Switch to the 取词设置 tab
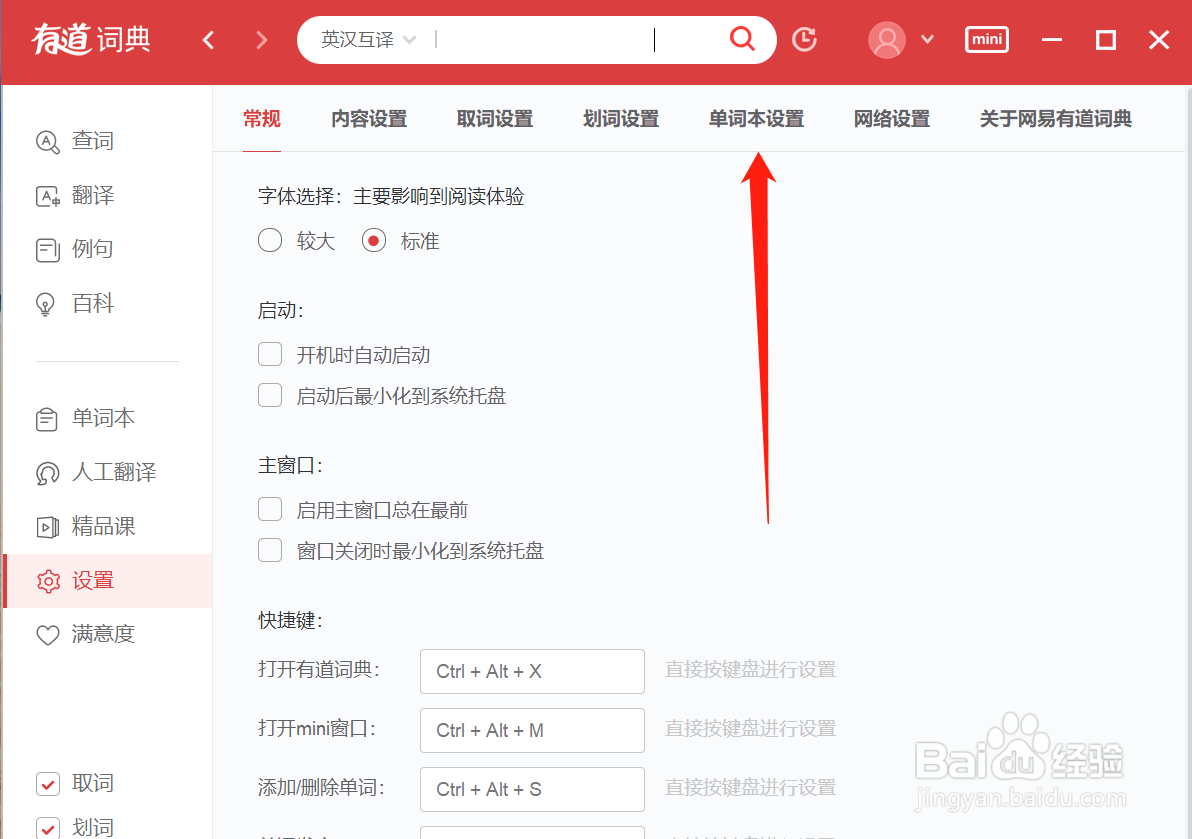The height and width of the screenshot is (839, 1192). (495, 119)
